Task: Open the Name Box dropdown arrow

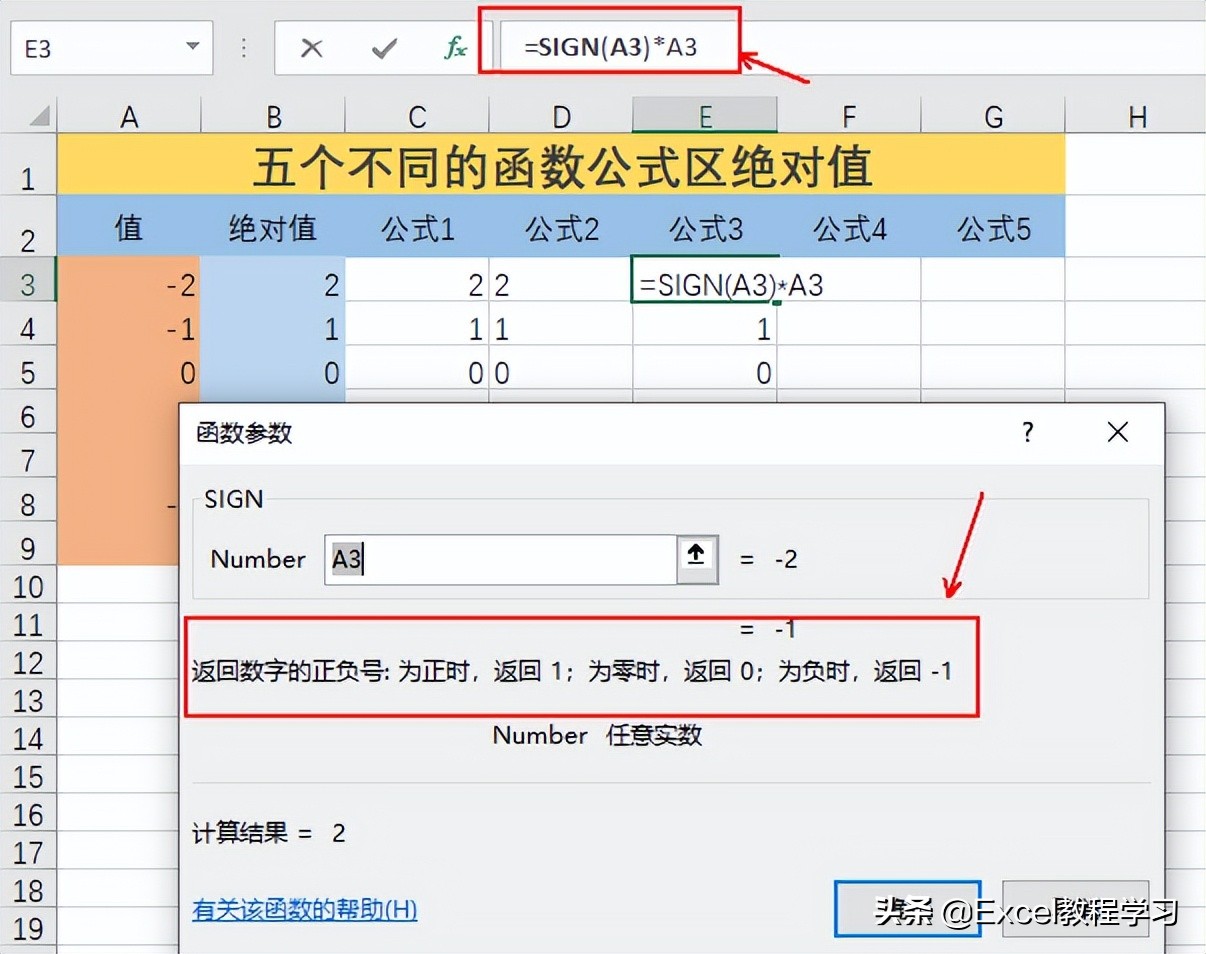Action: (192, 48)
